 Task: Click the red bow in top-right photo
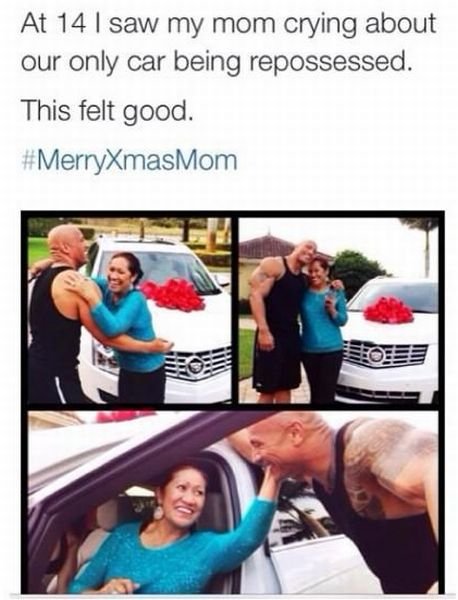[x=388, y=310]
